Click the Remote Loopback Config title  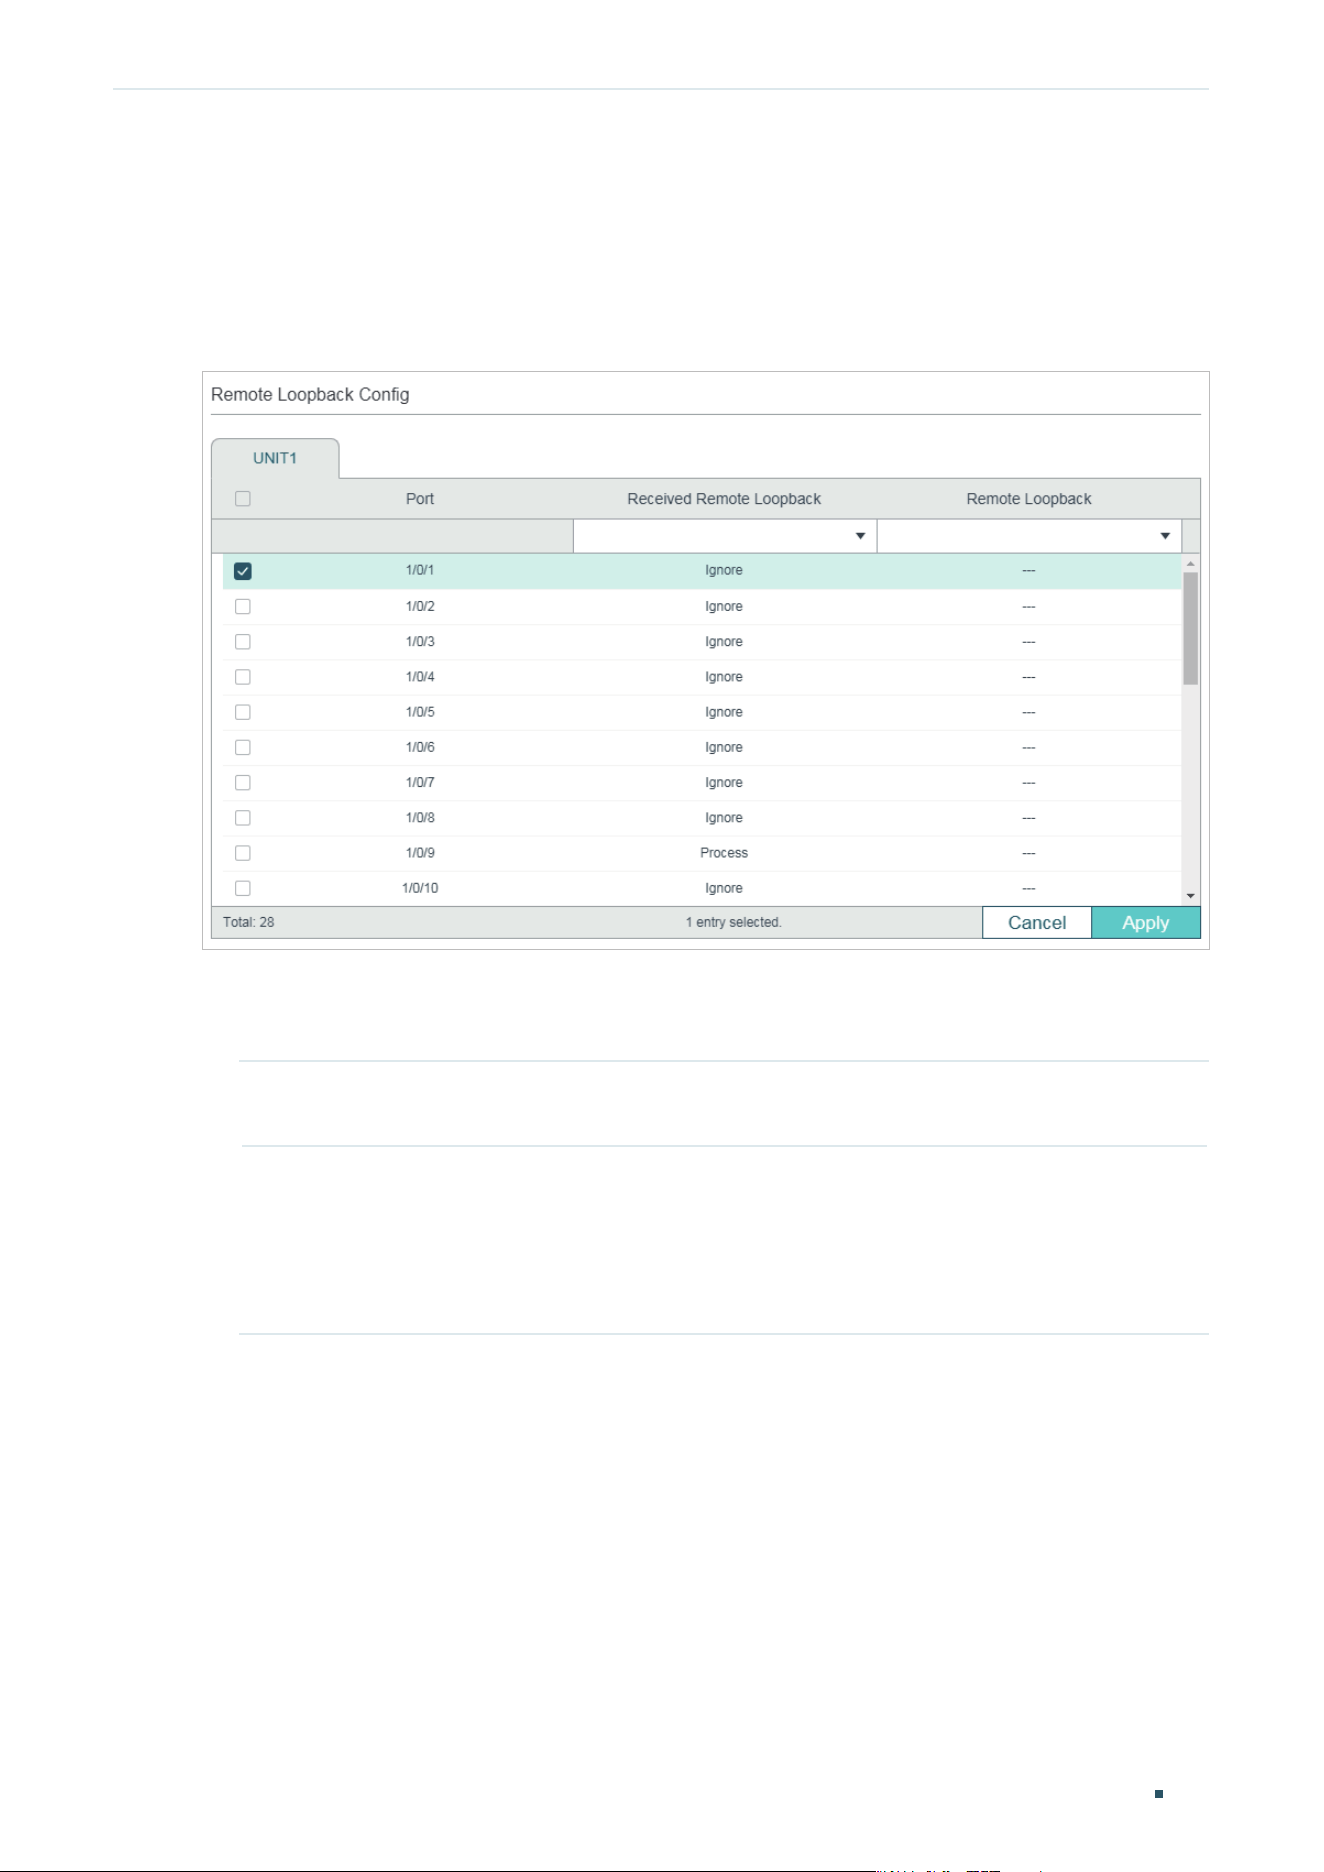310,395
